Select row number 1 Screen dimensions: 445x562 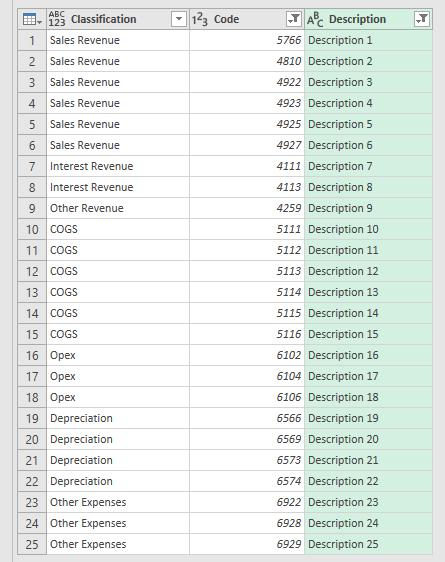[32, 40]
